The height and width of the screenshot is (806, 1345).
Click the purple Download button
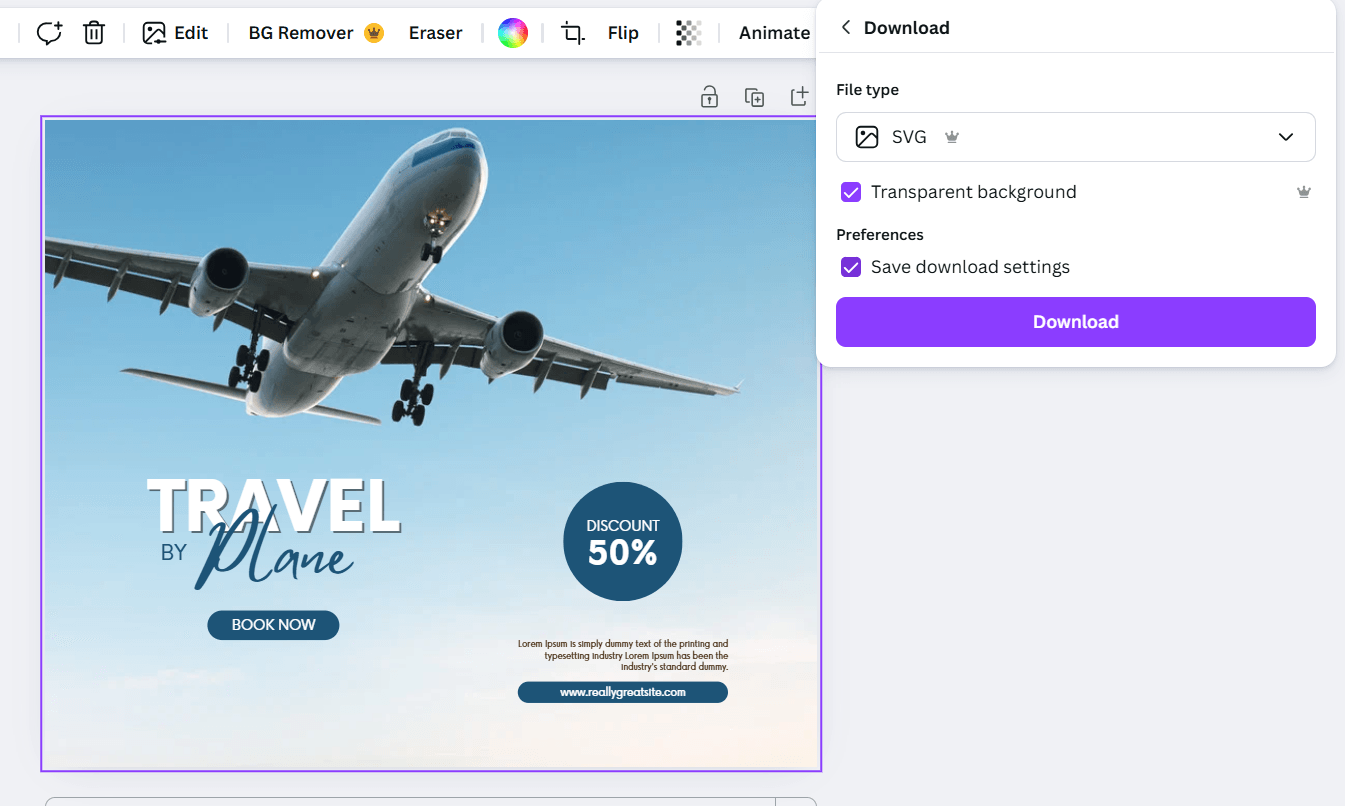[1076, 322]
